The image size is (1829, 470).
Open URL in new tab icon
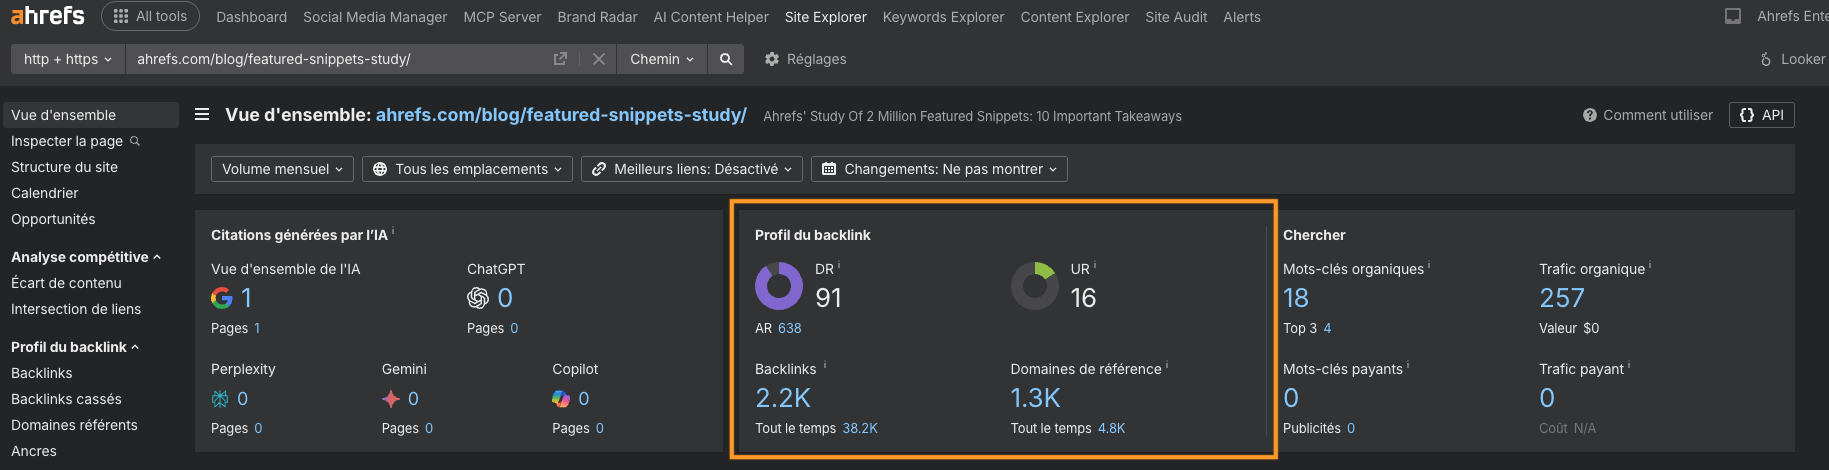(x=560, y=59)
